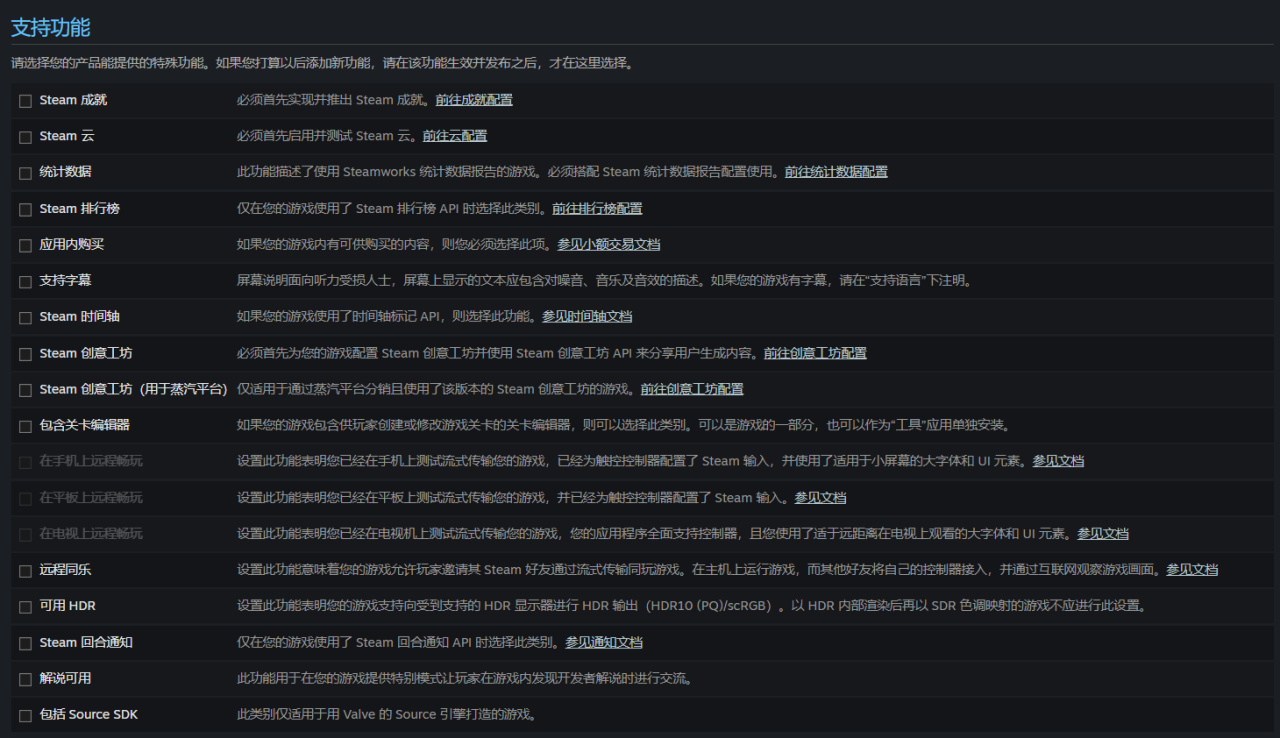View the 参见通知文档 link
The image size is (1280, 738).
(x=604, y=642)
